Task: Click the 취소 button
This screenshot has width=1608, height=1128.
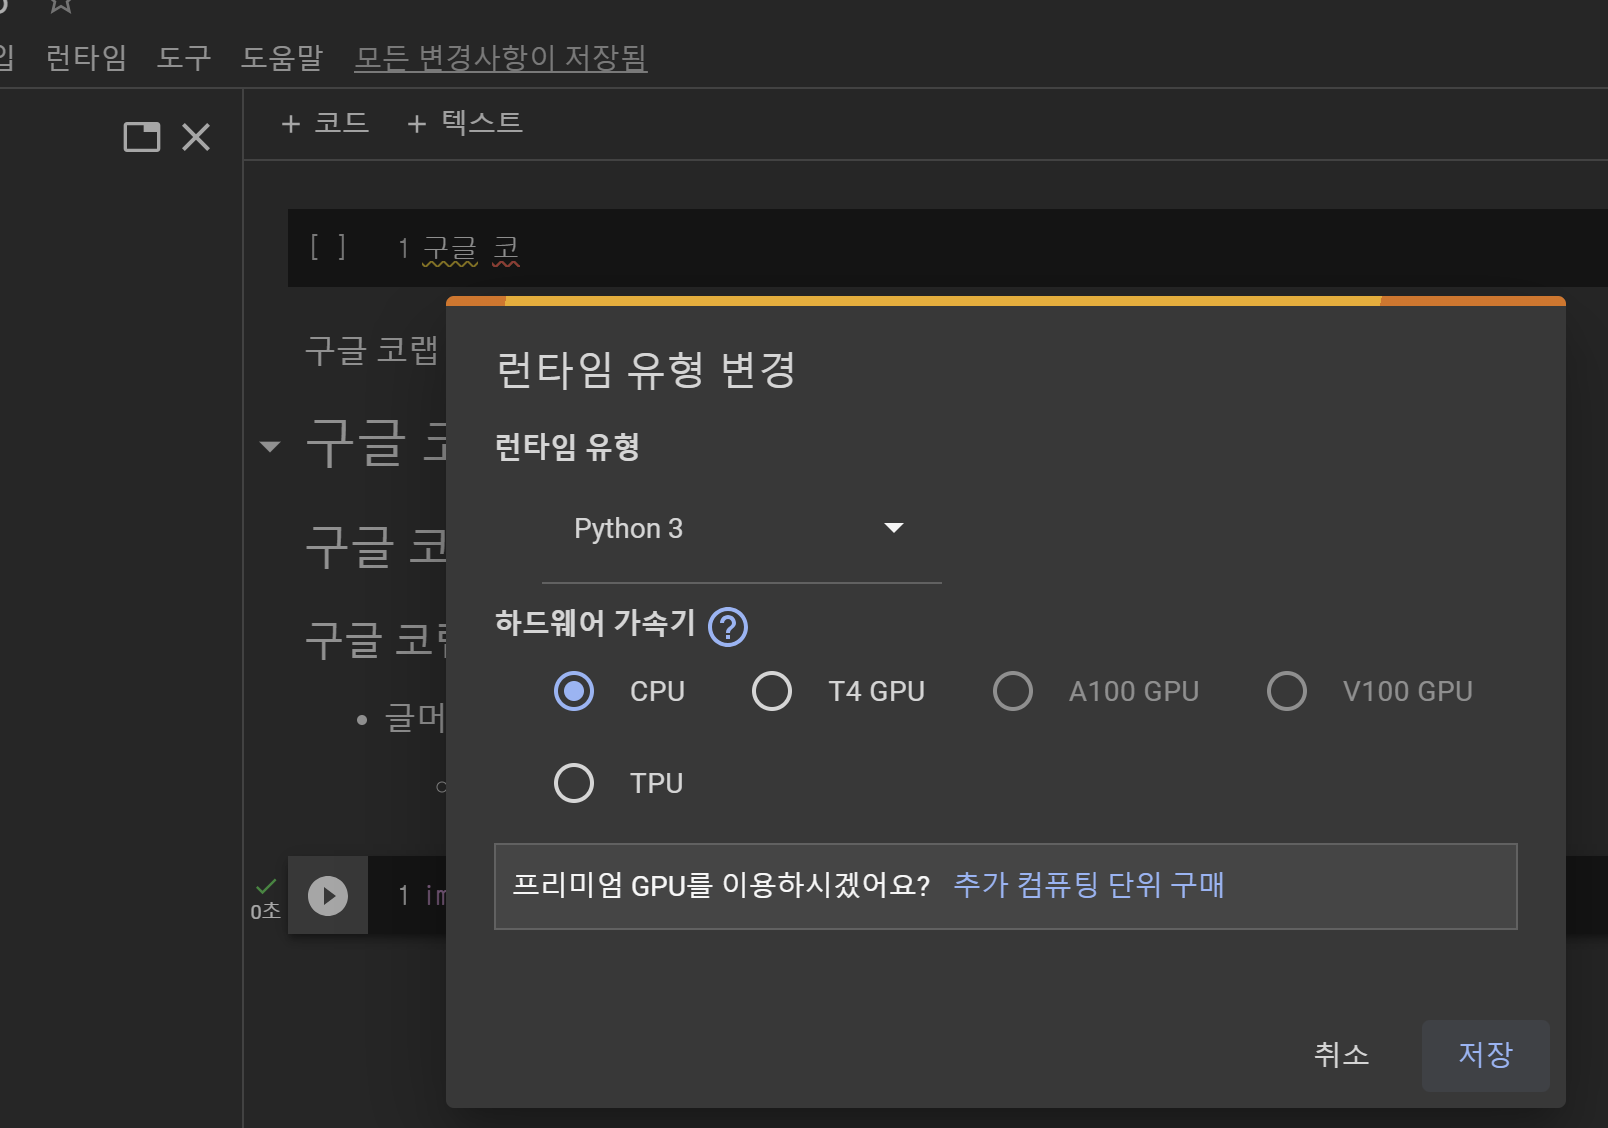Action: click(x=1341, y=1055)
